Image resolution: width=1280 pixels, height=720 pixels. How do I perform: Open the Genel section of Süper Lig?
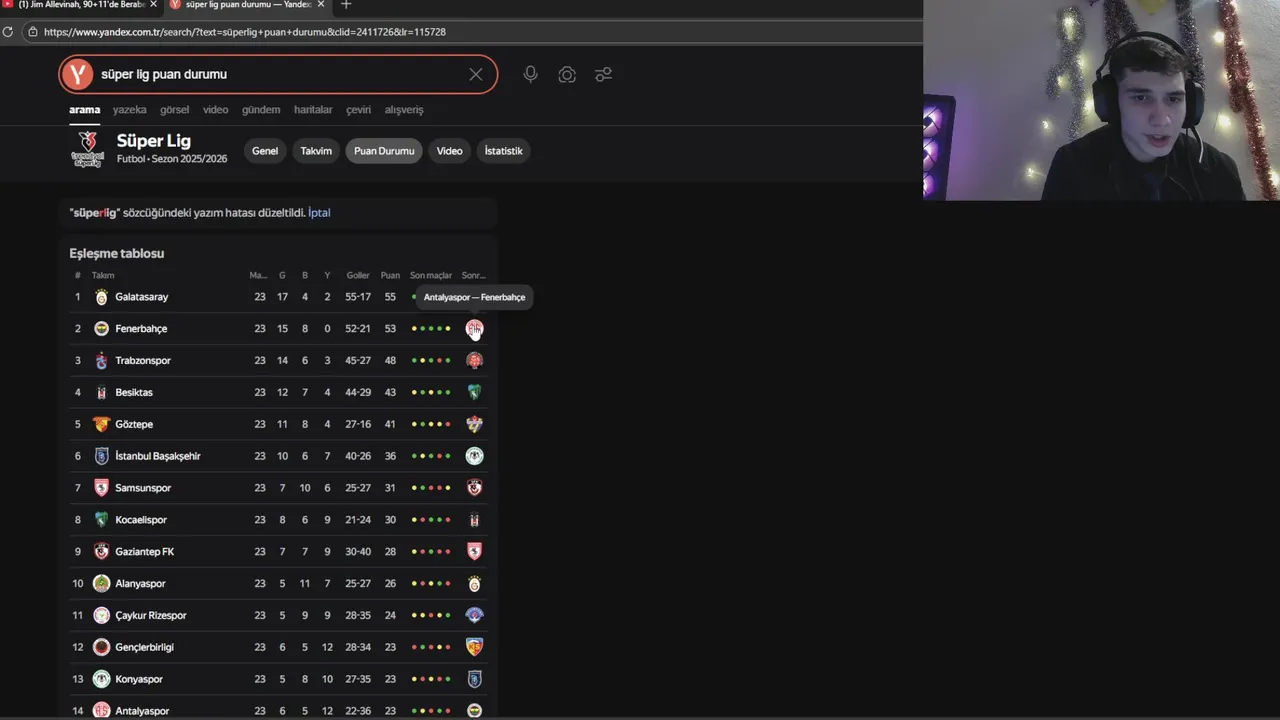point(265,151)
